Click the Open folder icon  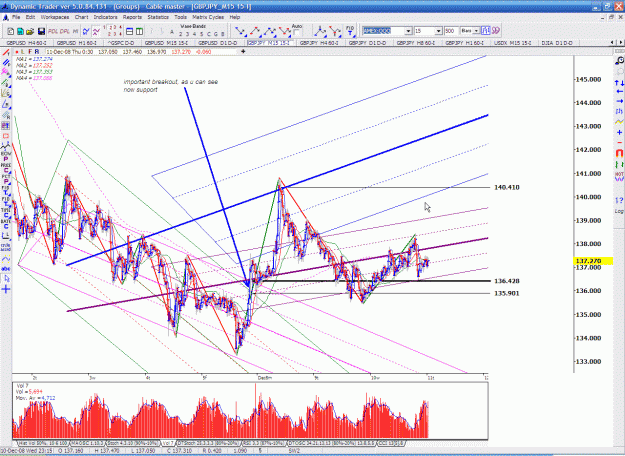[30, 31]
